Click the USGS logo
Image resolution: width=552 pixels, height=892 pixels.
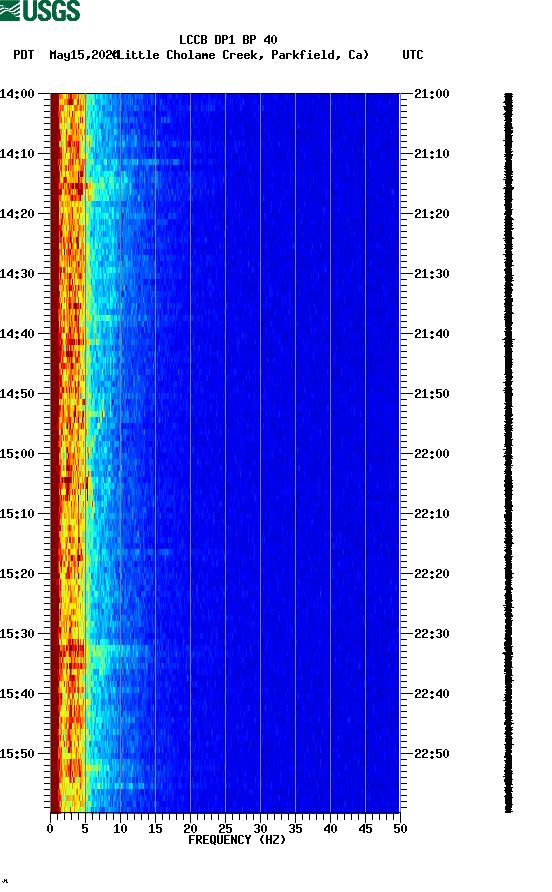40,10
